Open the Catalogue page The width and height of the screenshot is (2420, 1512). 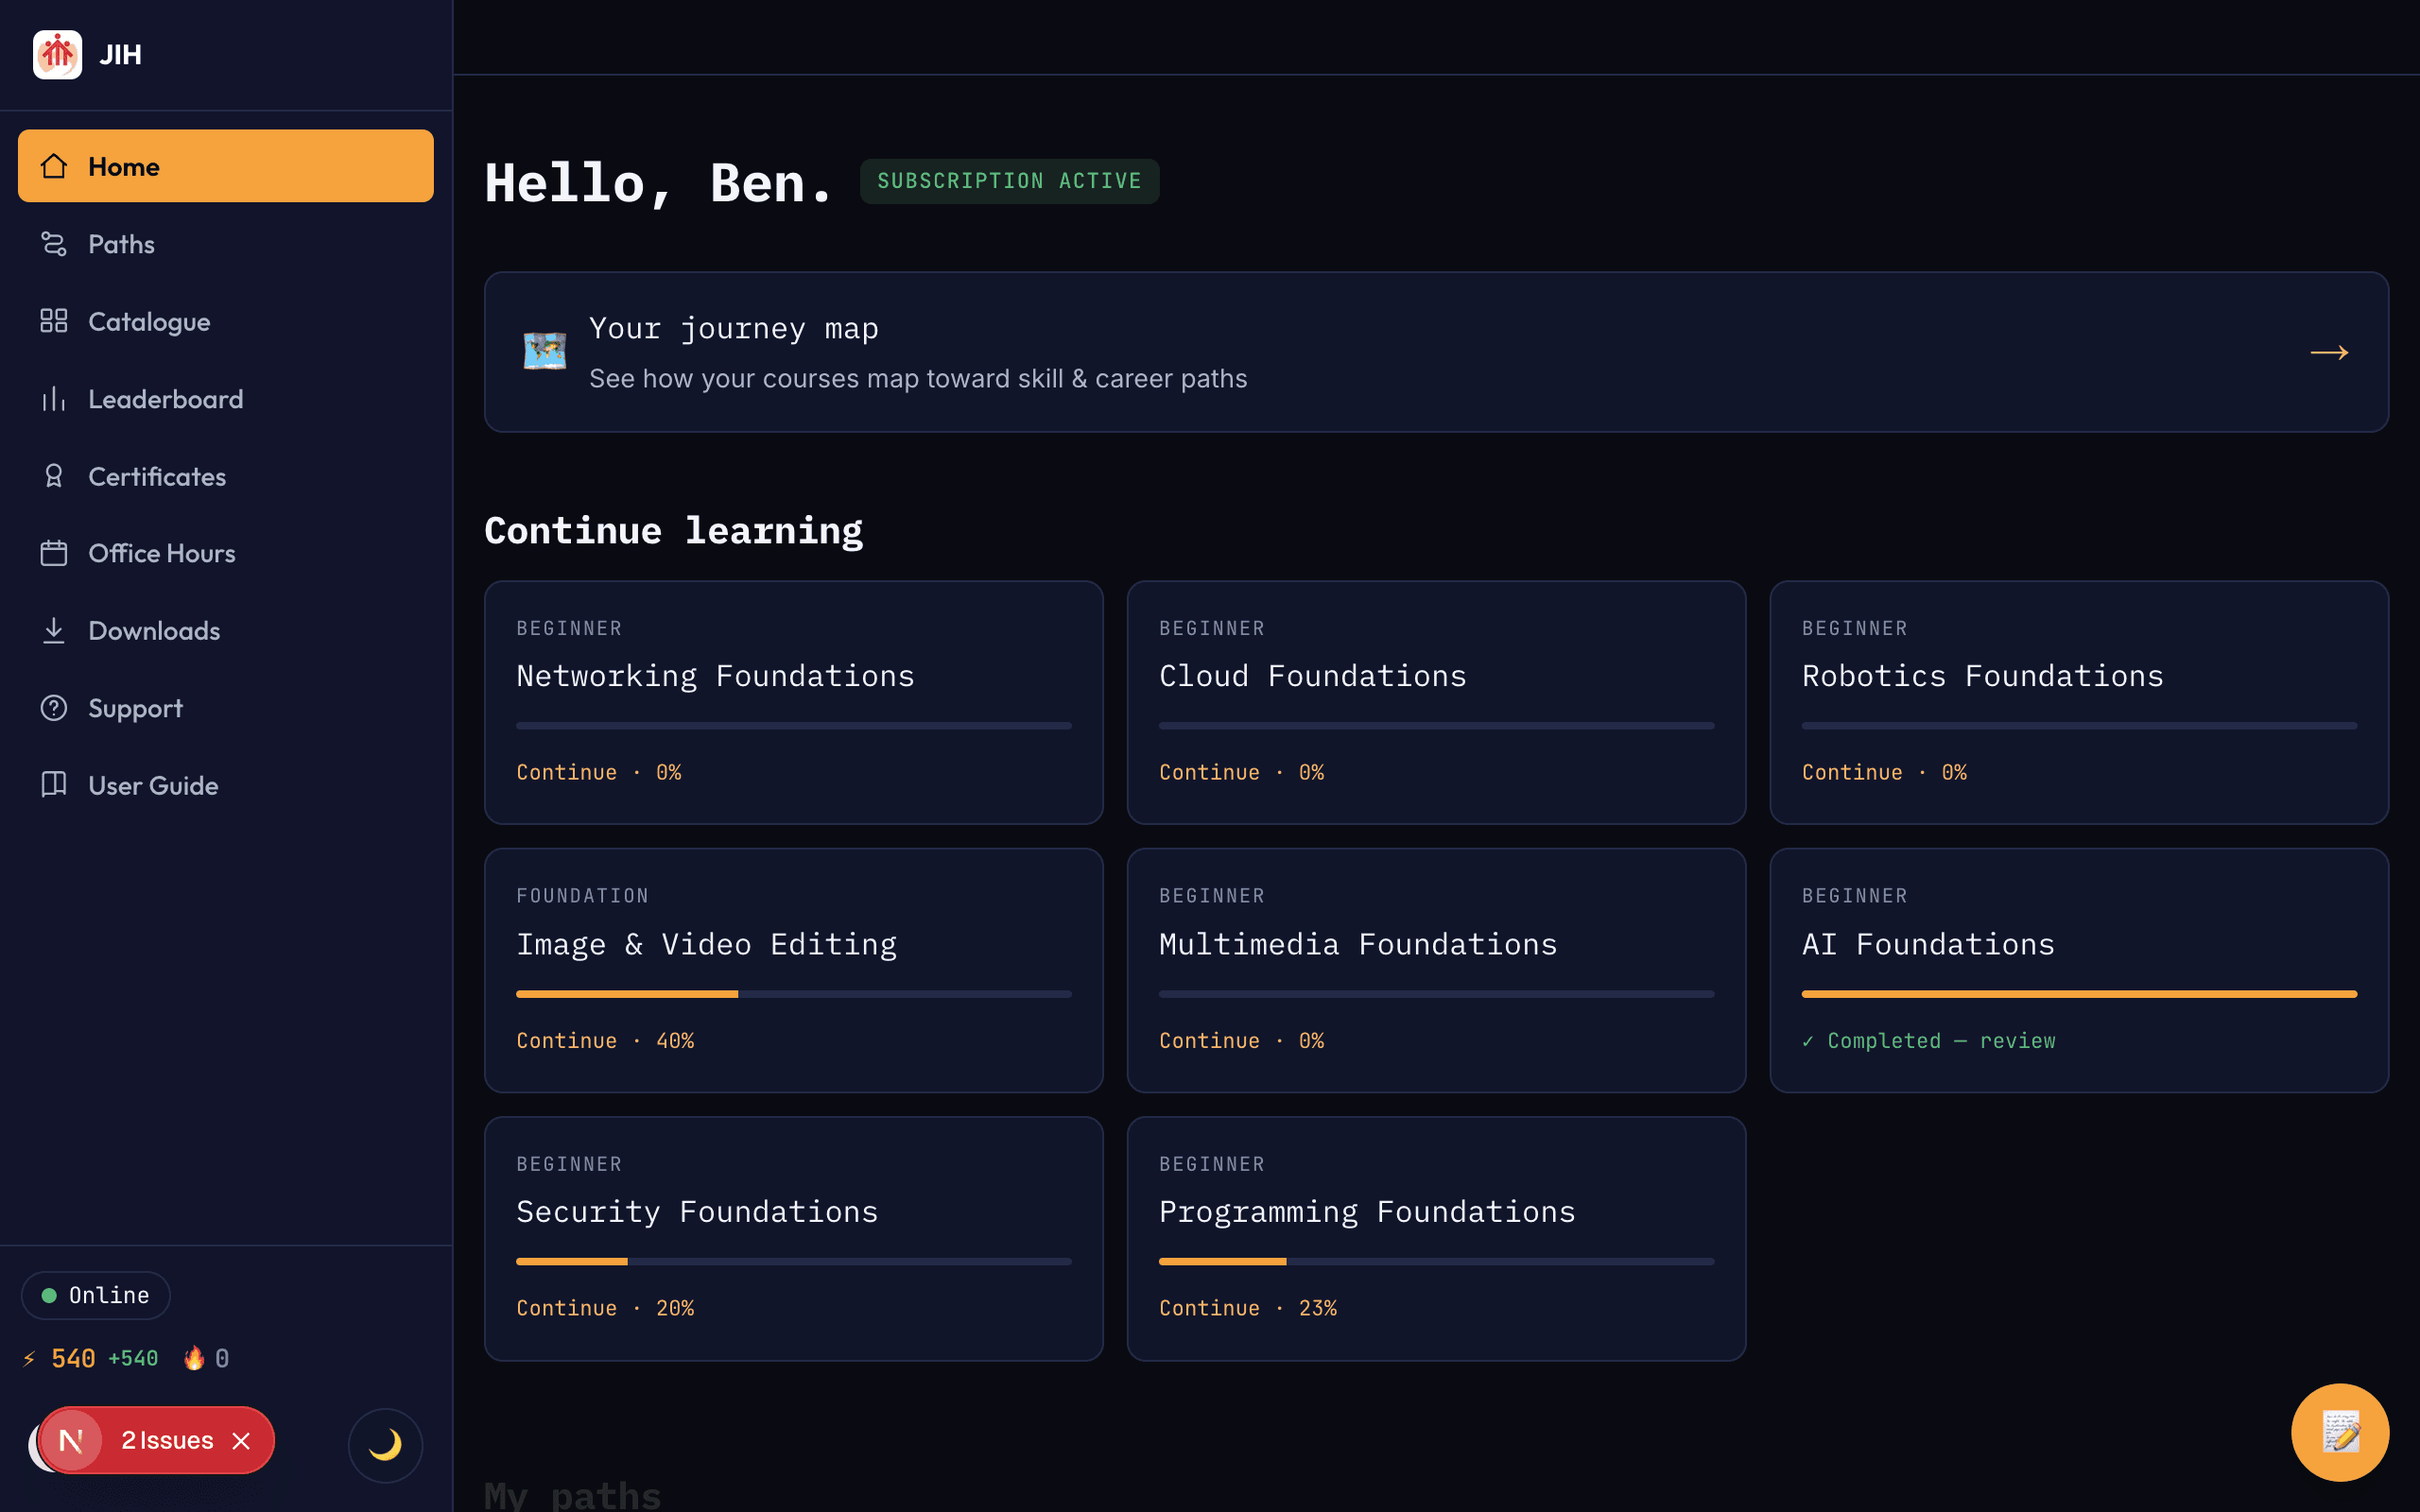(x=226, y=321)
